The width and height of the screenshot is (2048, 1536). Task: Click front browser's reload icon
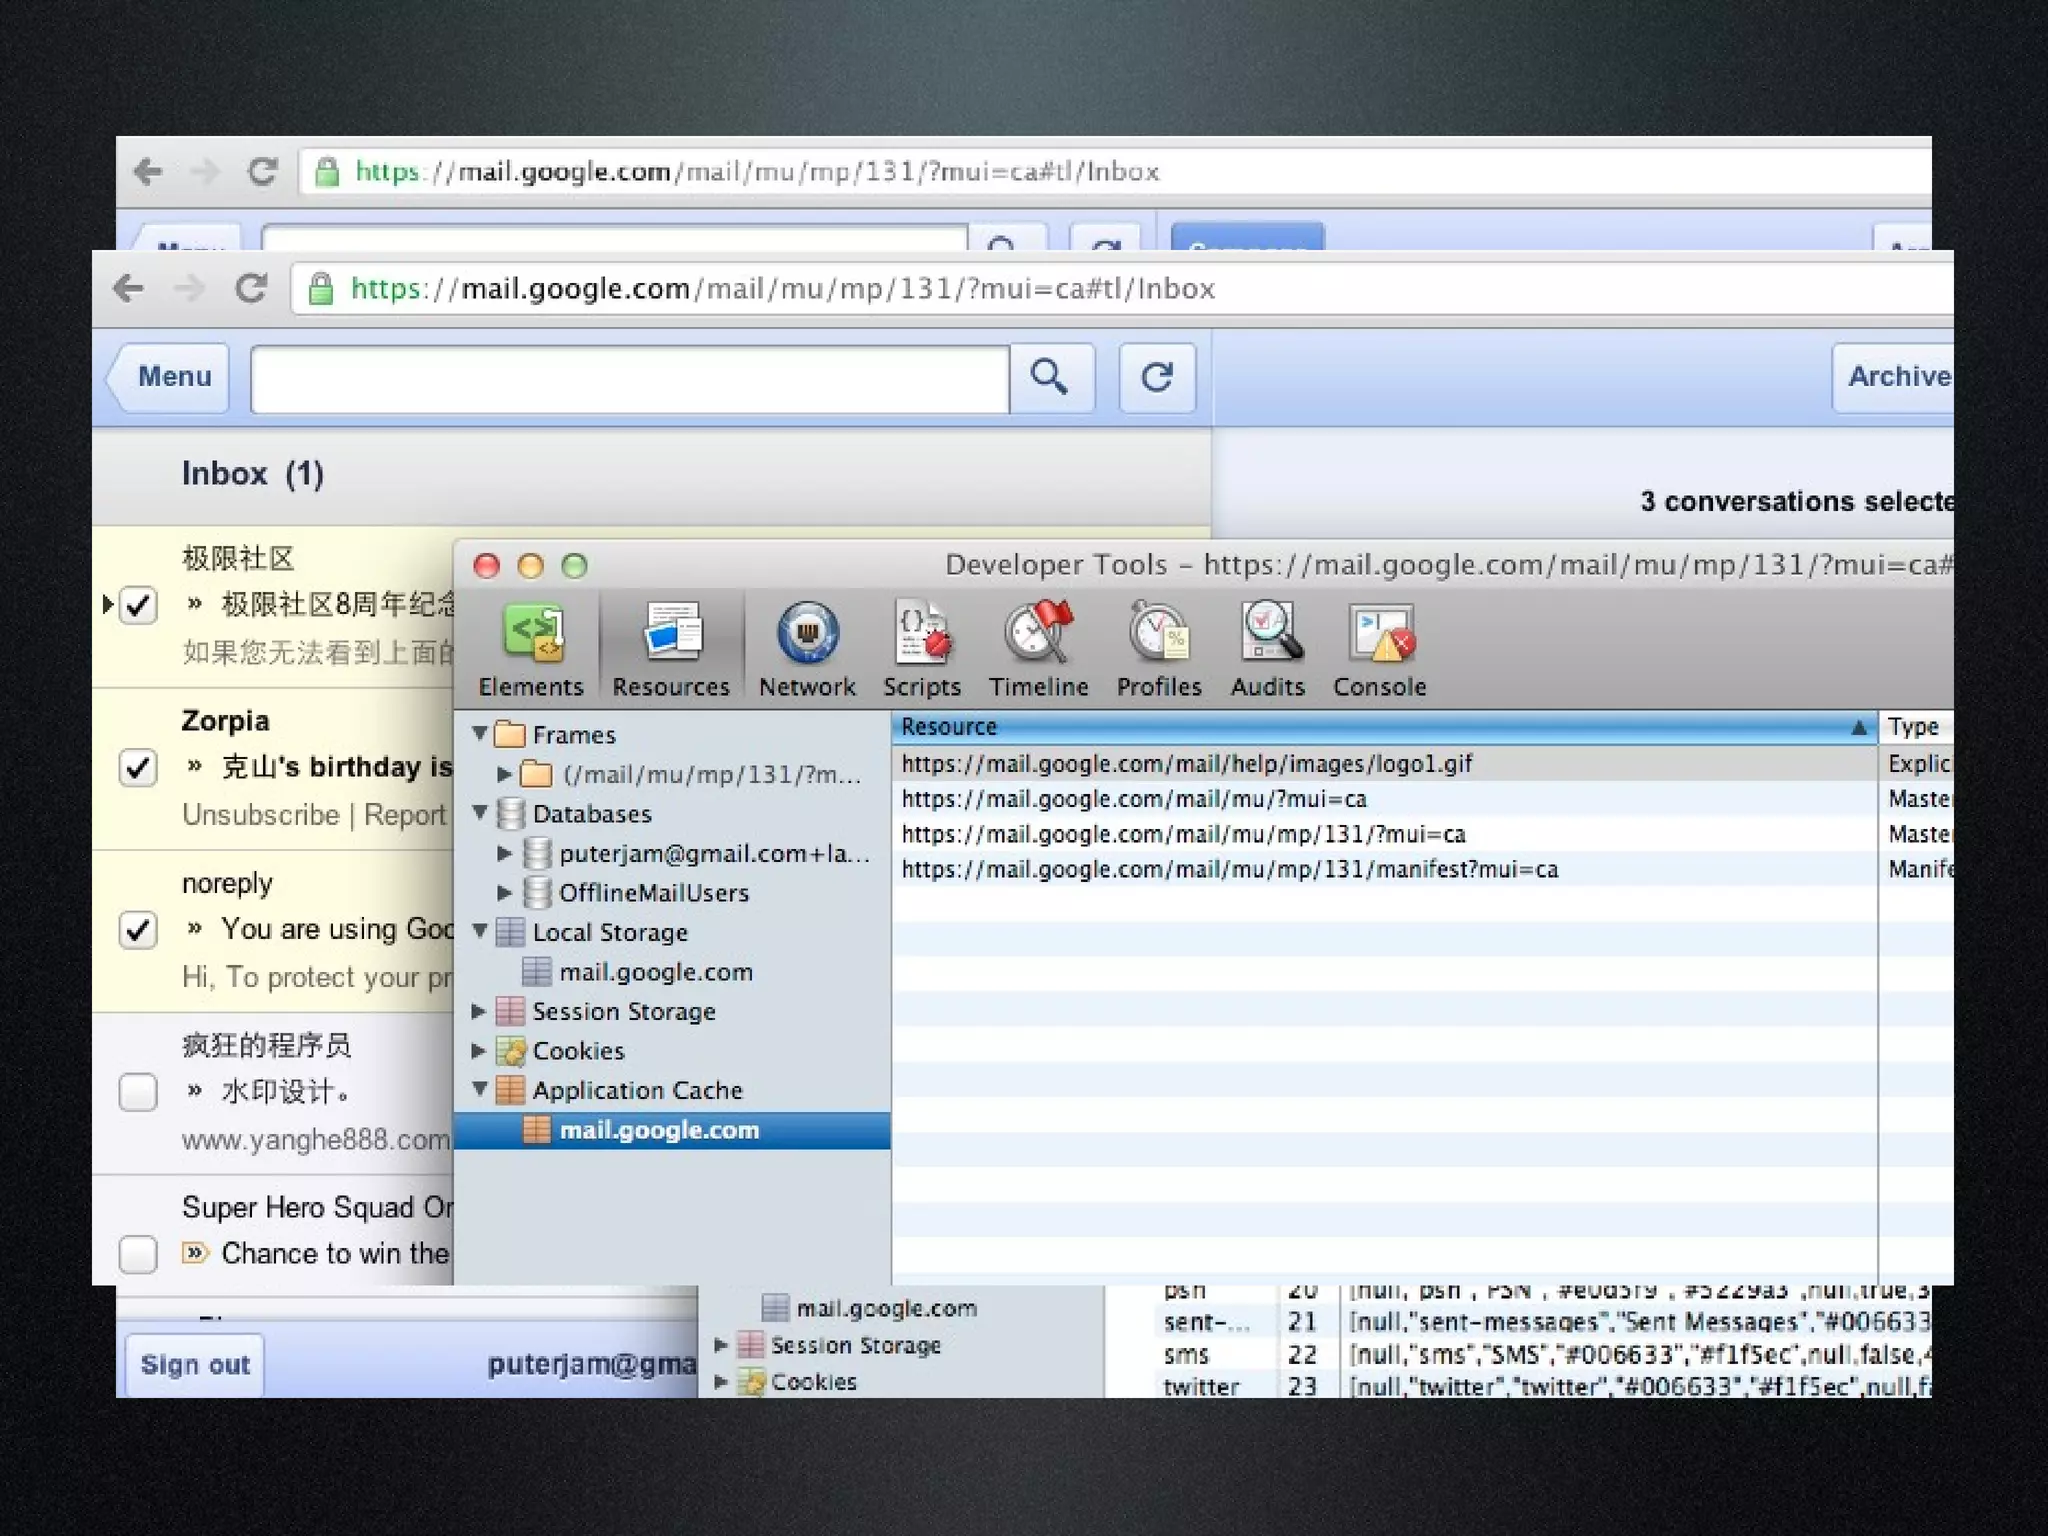pos(251,289)
